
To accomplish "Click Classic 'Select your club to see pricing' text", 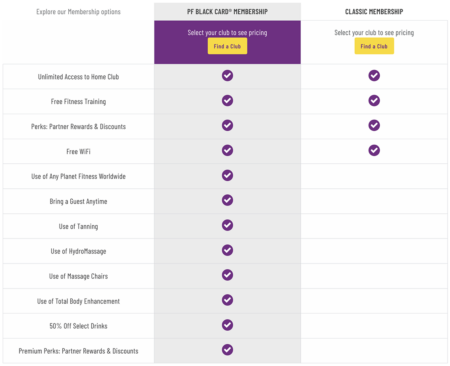I will click(x=374, y=33).
